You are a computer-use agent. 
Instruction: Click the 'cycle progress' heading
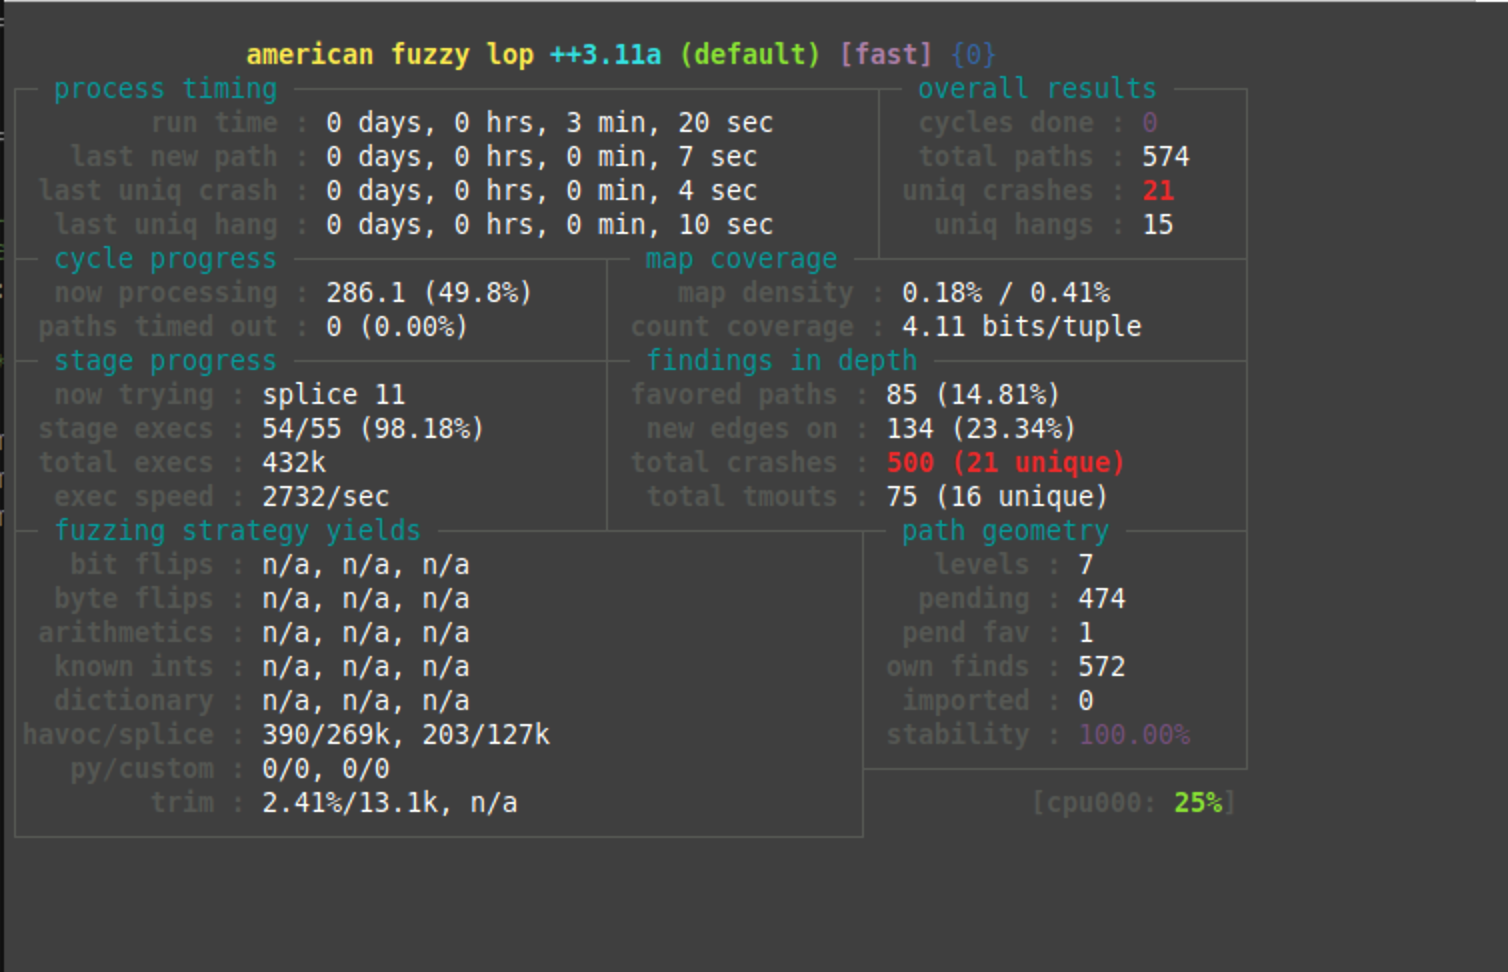[165, 258]
